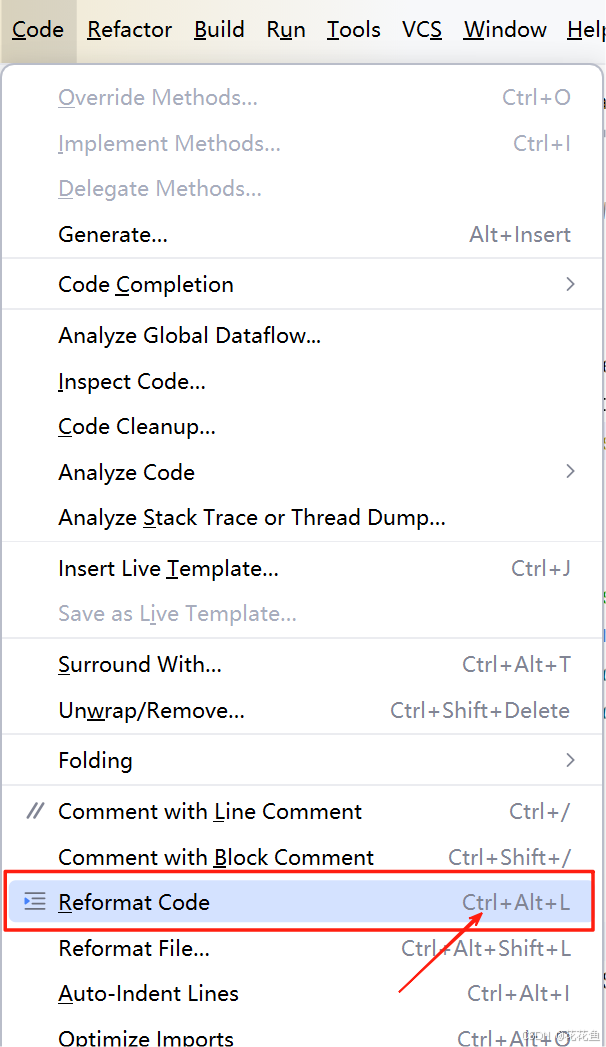Click Reformat File

coord(134,948)
